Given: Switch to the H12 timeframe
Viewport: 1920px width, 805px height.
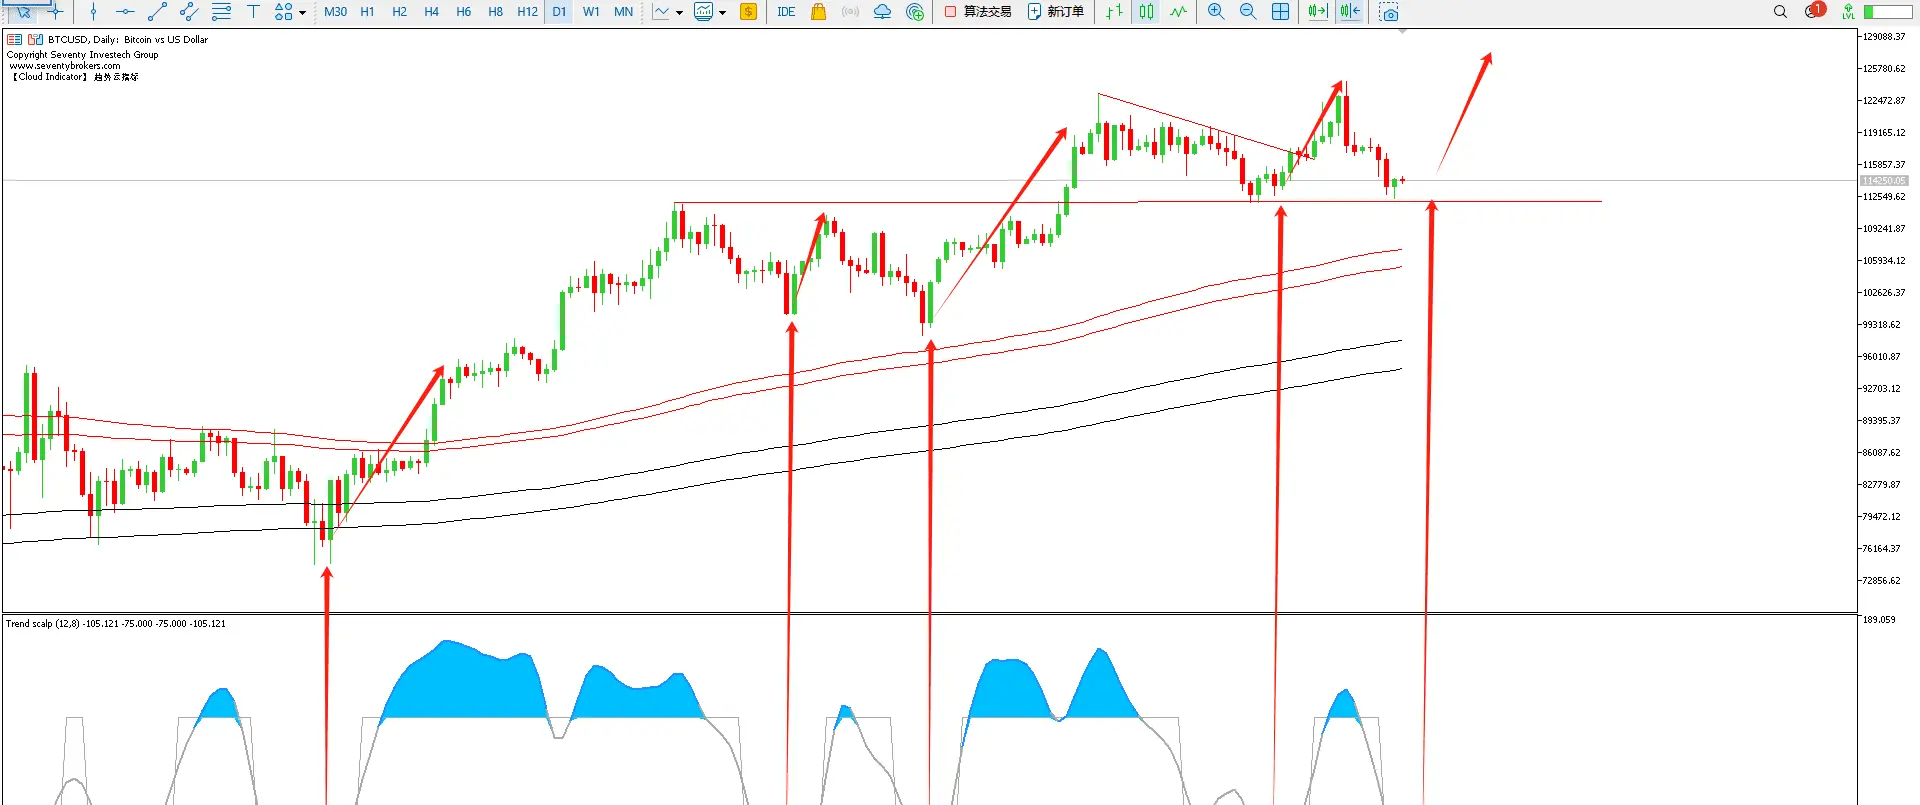Looking at the screenshot, I should [527, 12].
